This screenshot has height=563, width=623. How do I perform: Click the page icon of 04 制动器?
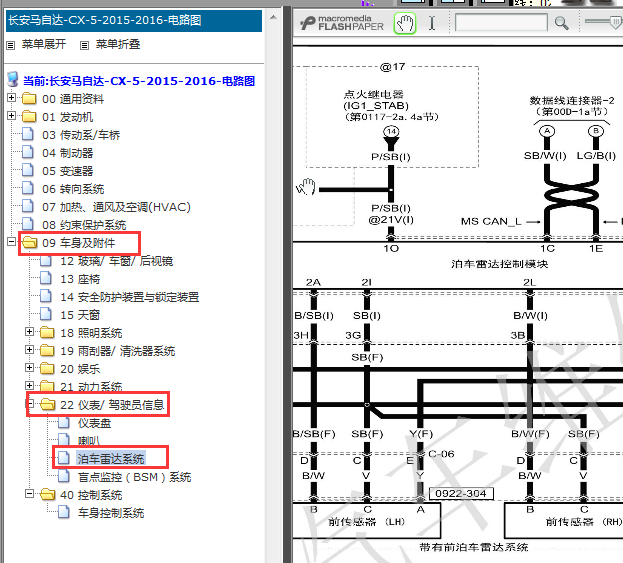click(28, 152)
